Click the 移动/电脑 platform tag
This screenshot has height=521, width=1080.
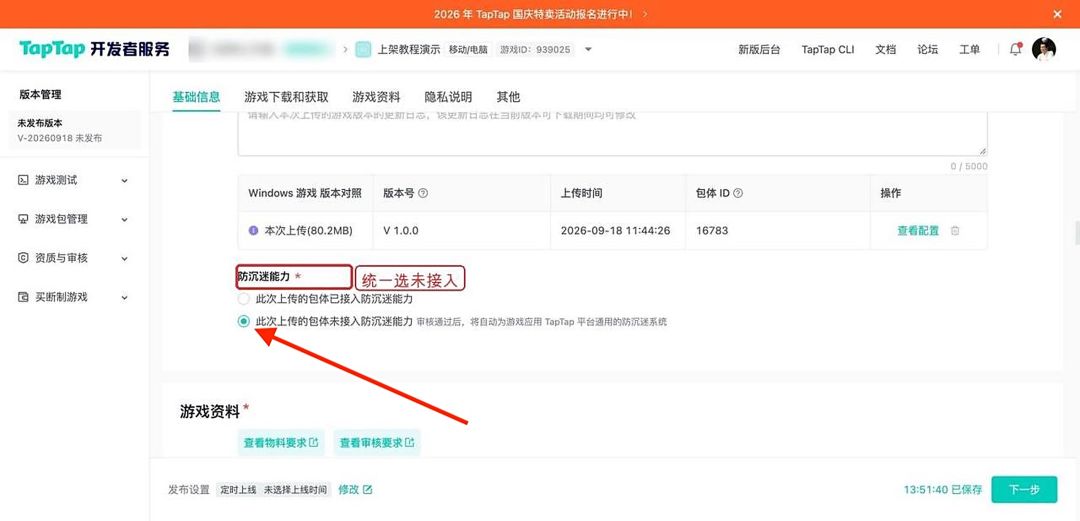click(x=468, y=50)
